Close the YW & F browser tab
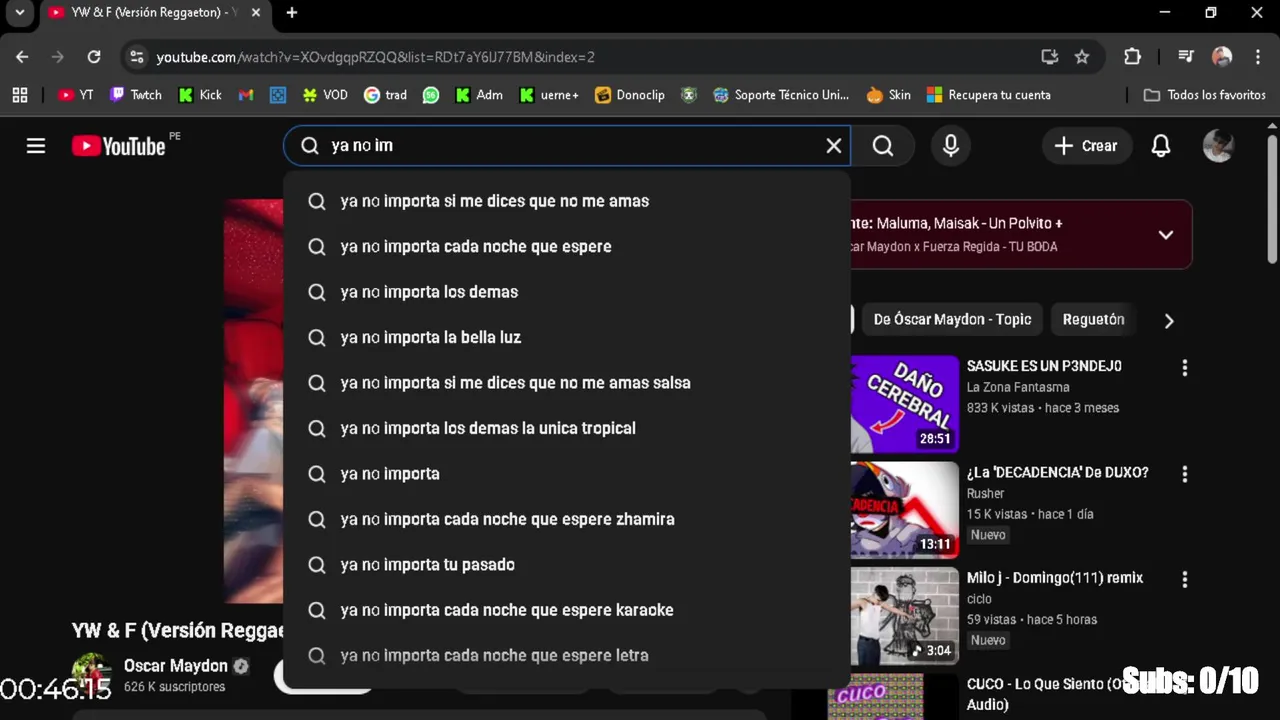 256,13
